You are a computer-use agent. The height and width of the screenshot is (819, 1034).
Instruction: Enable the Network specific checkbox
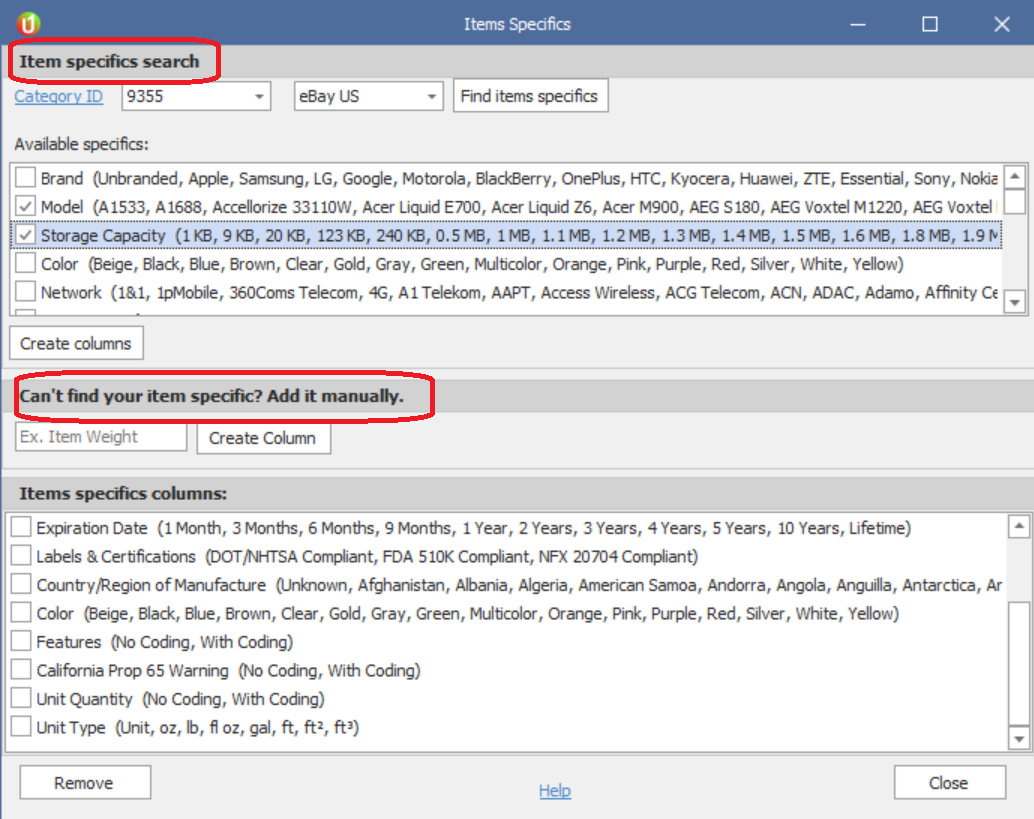[x=25, y=291]
